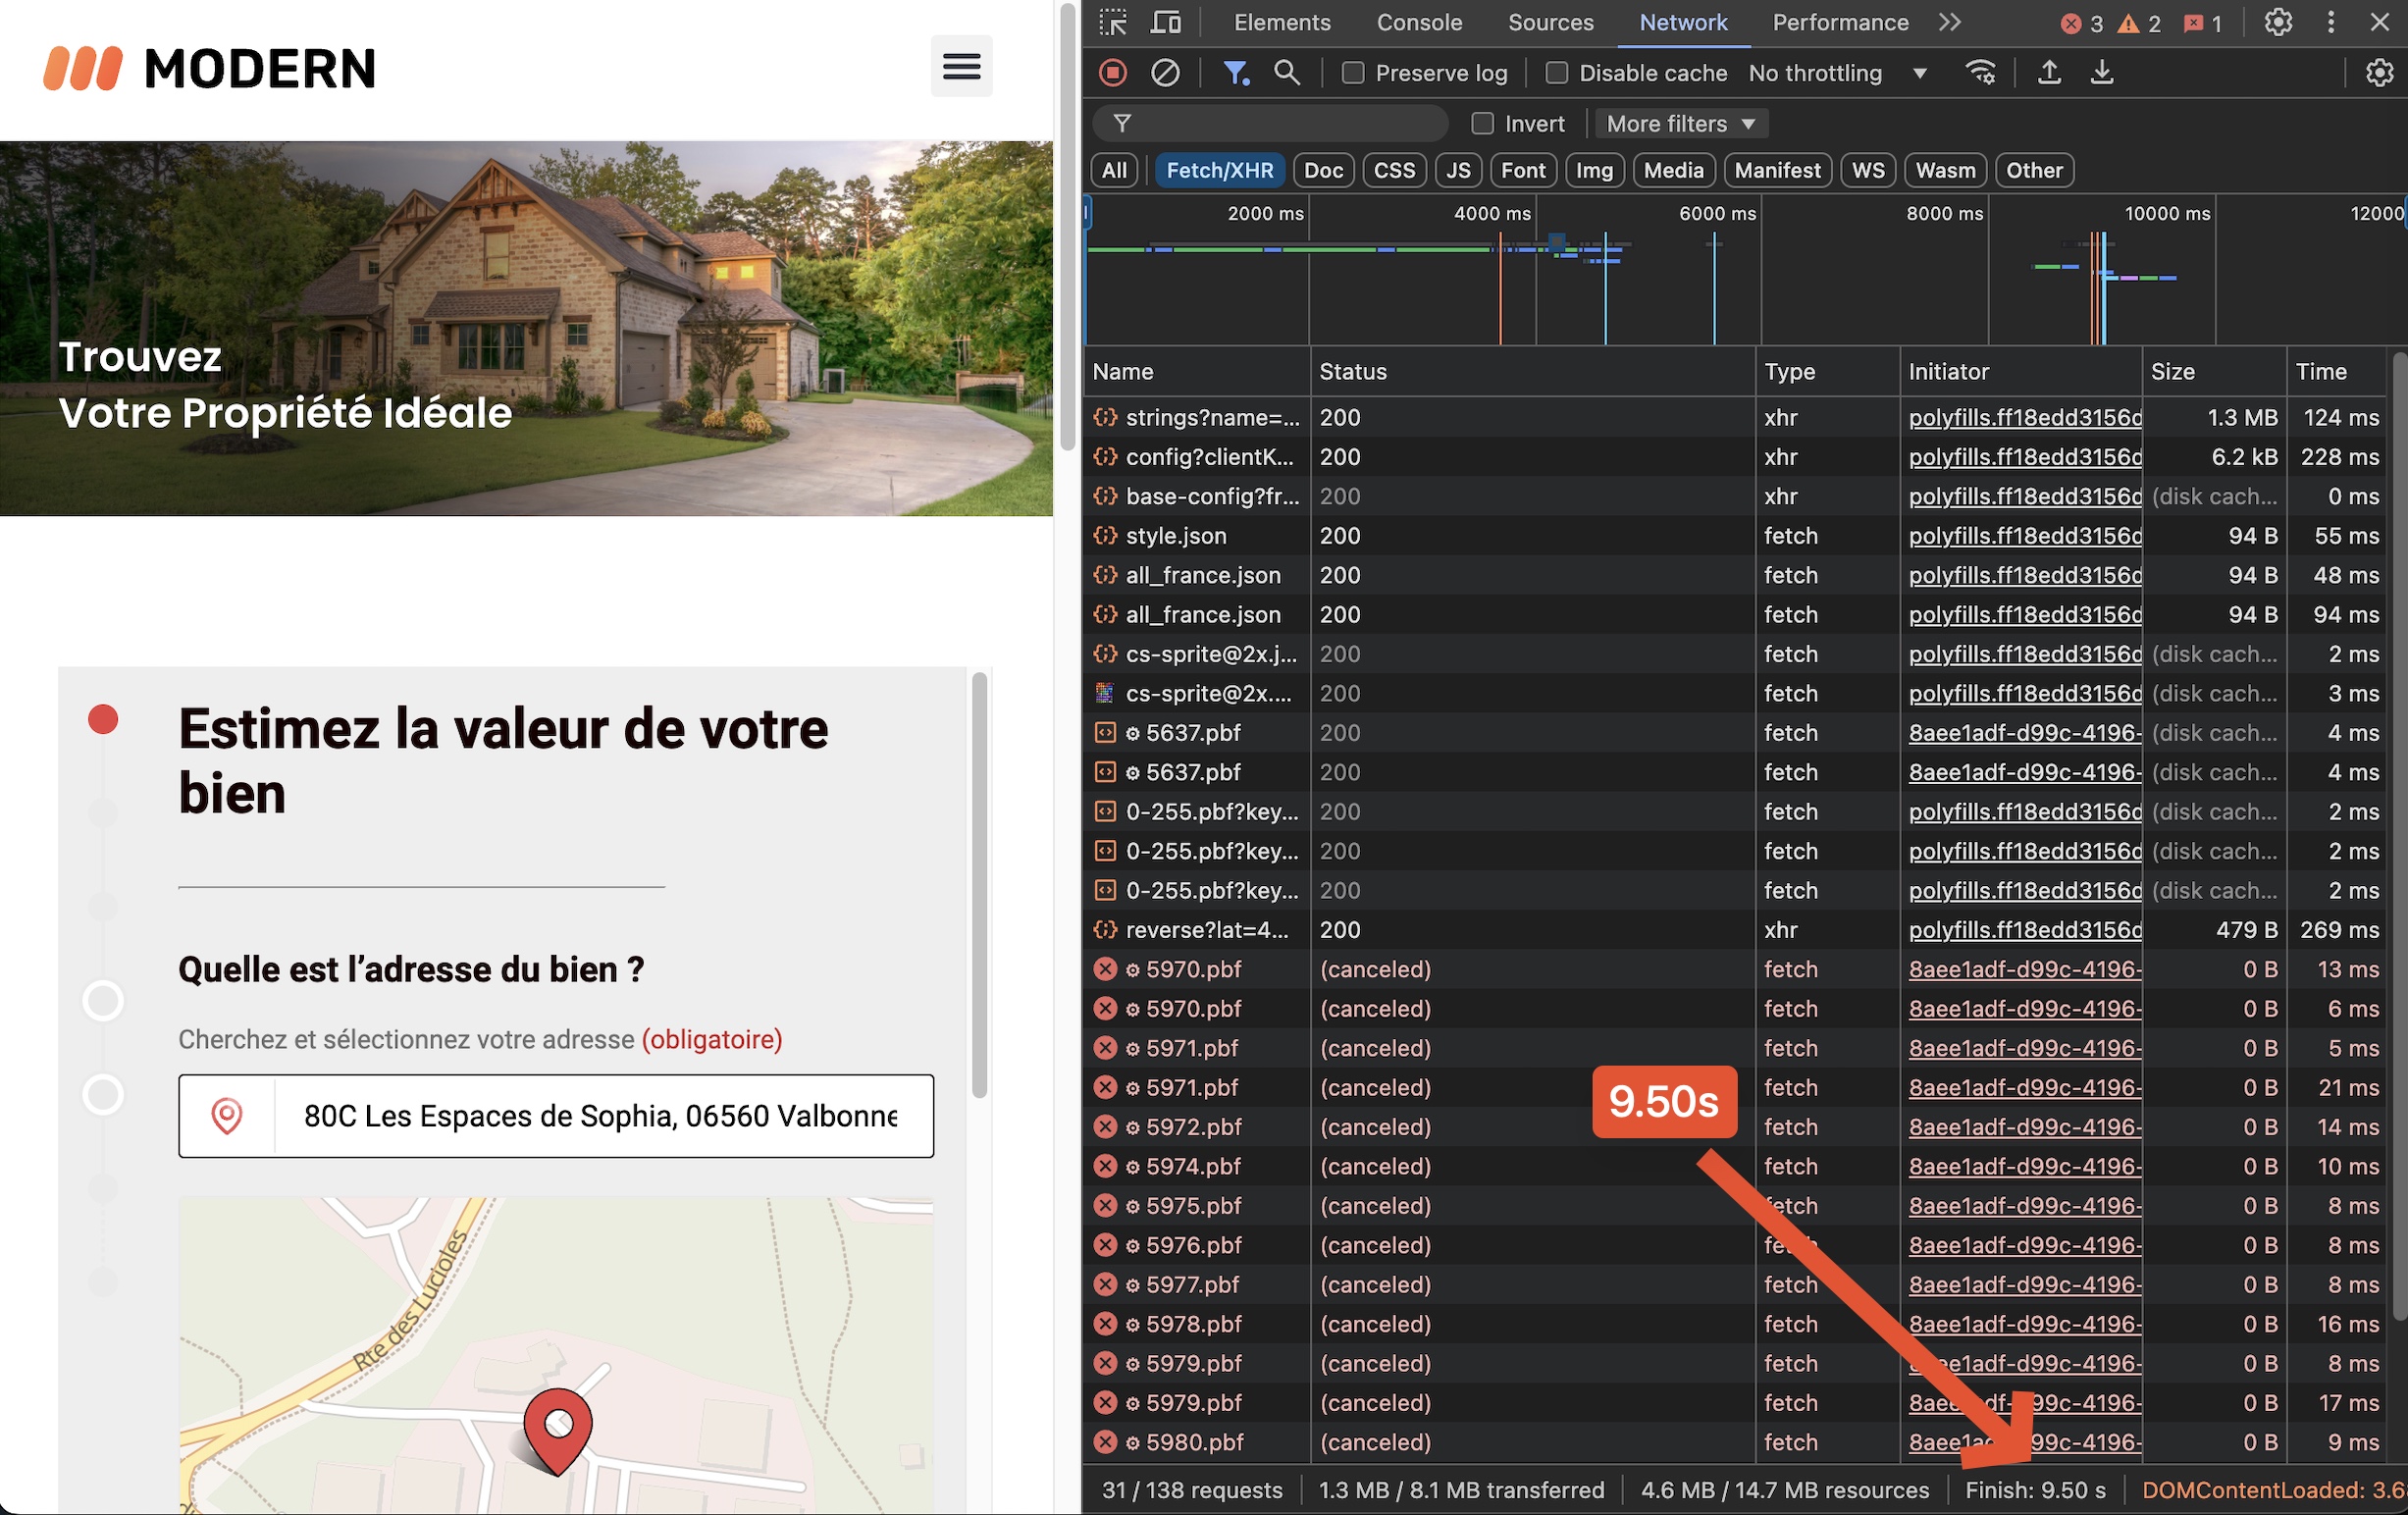Open the No throttling dropdown
Screen dimensions: 2408x1515
(1837, 73)
